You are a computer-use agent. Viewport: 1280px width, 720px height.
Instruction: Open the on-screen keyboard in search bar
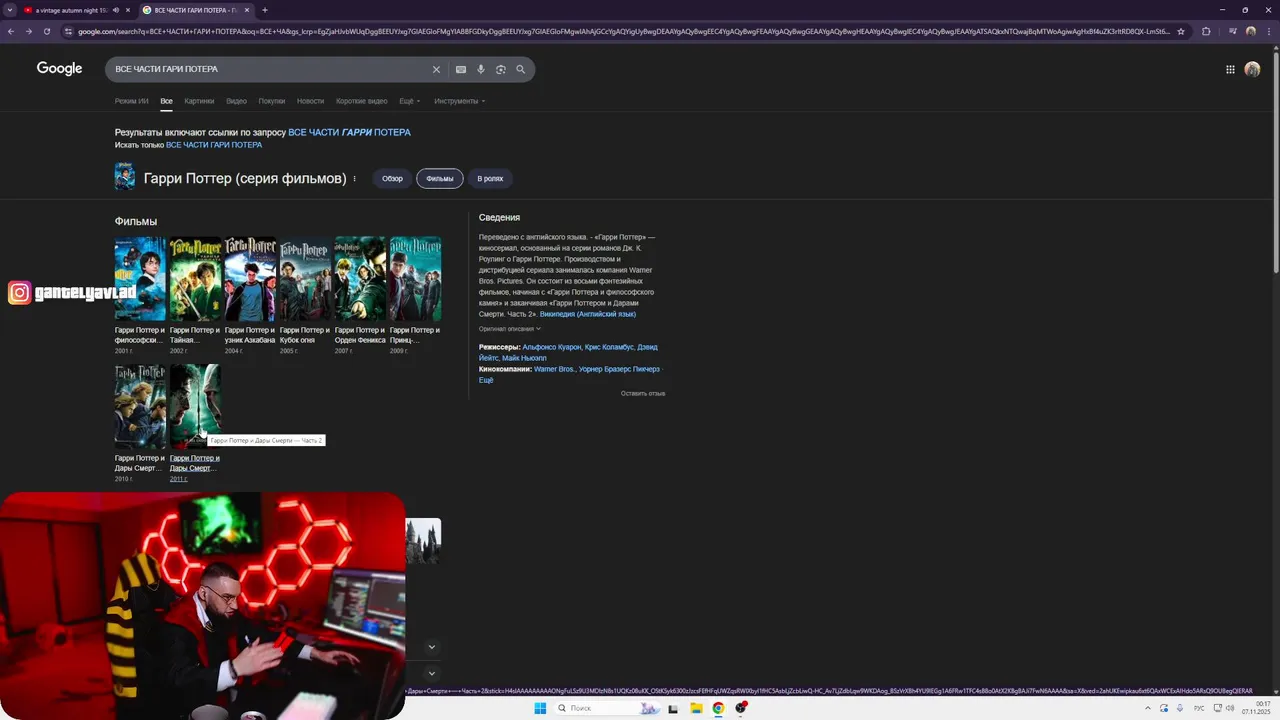[x=461, y=69]
